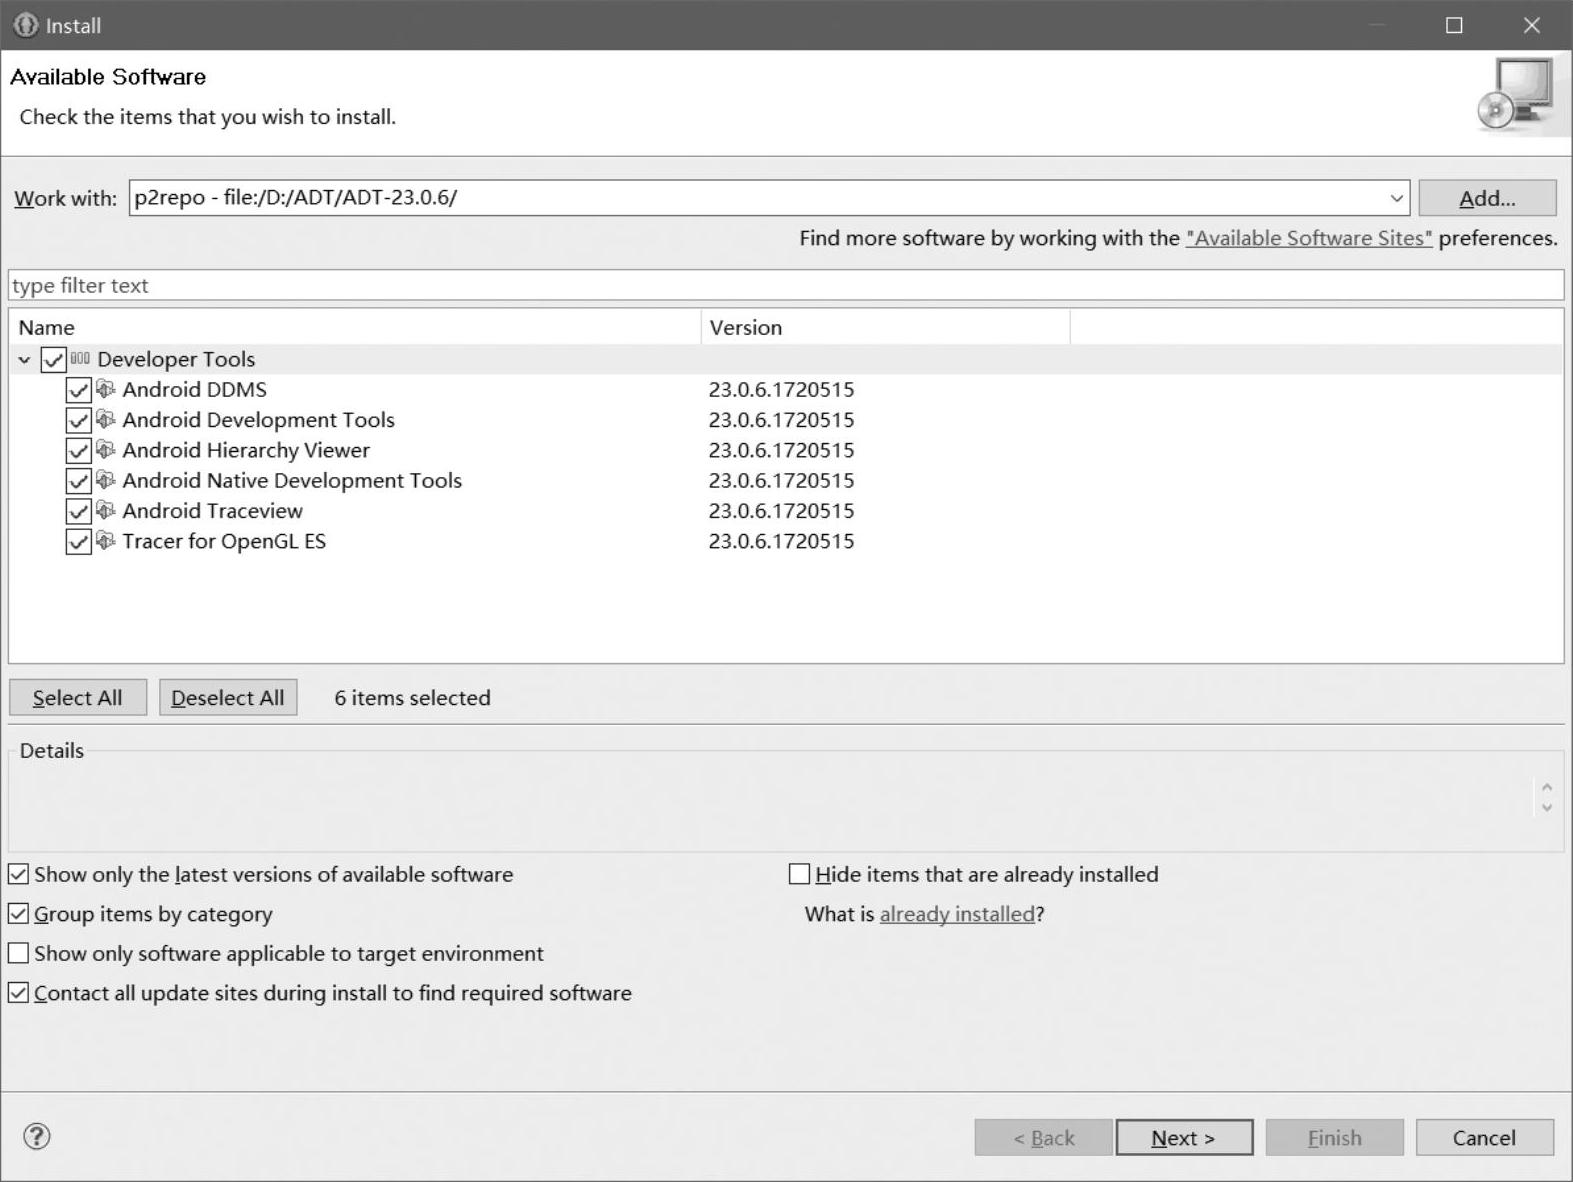This screenshot has width=1573, height=1182.
Task: Click the Android DDMS feature icon
Action: pos(106,389)
